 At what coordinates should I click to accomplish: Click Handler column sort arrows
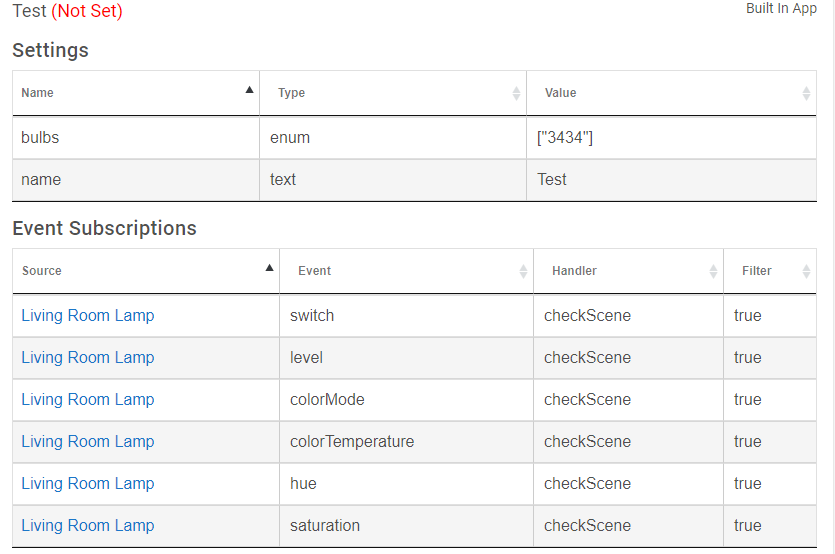[713, 271]
